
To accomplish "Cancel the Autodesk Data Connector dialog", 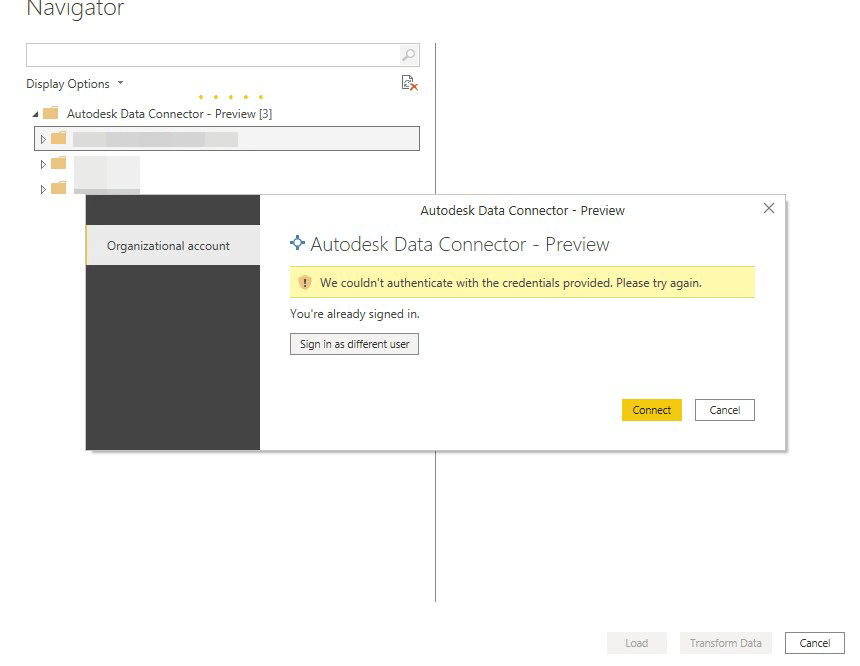I will (725, 410).
